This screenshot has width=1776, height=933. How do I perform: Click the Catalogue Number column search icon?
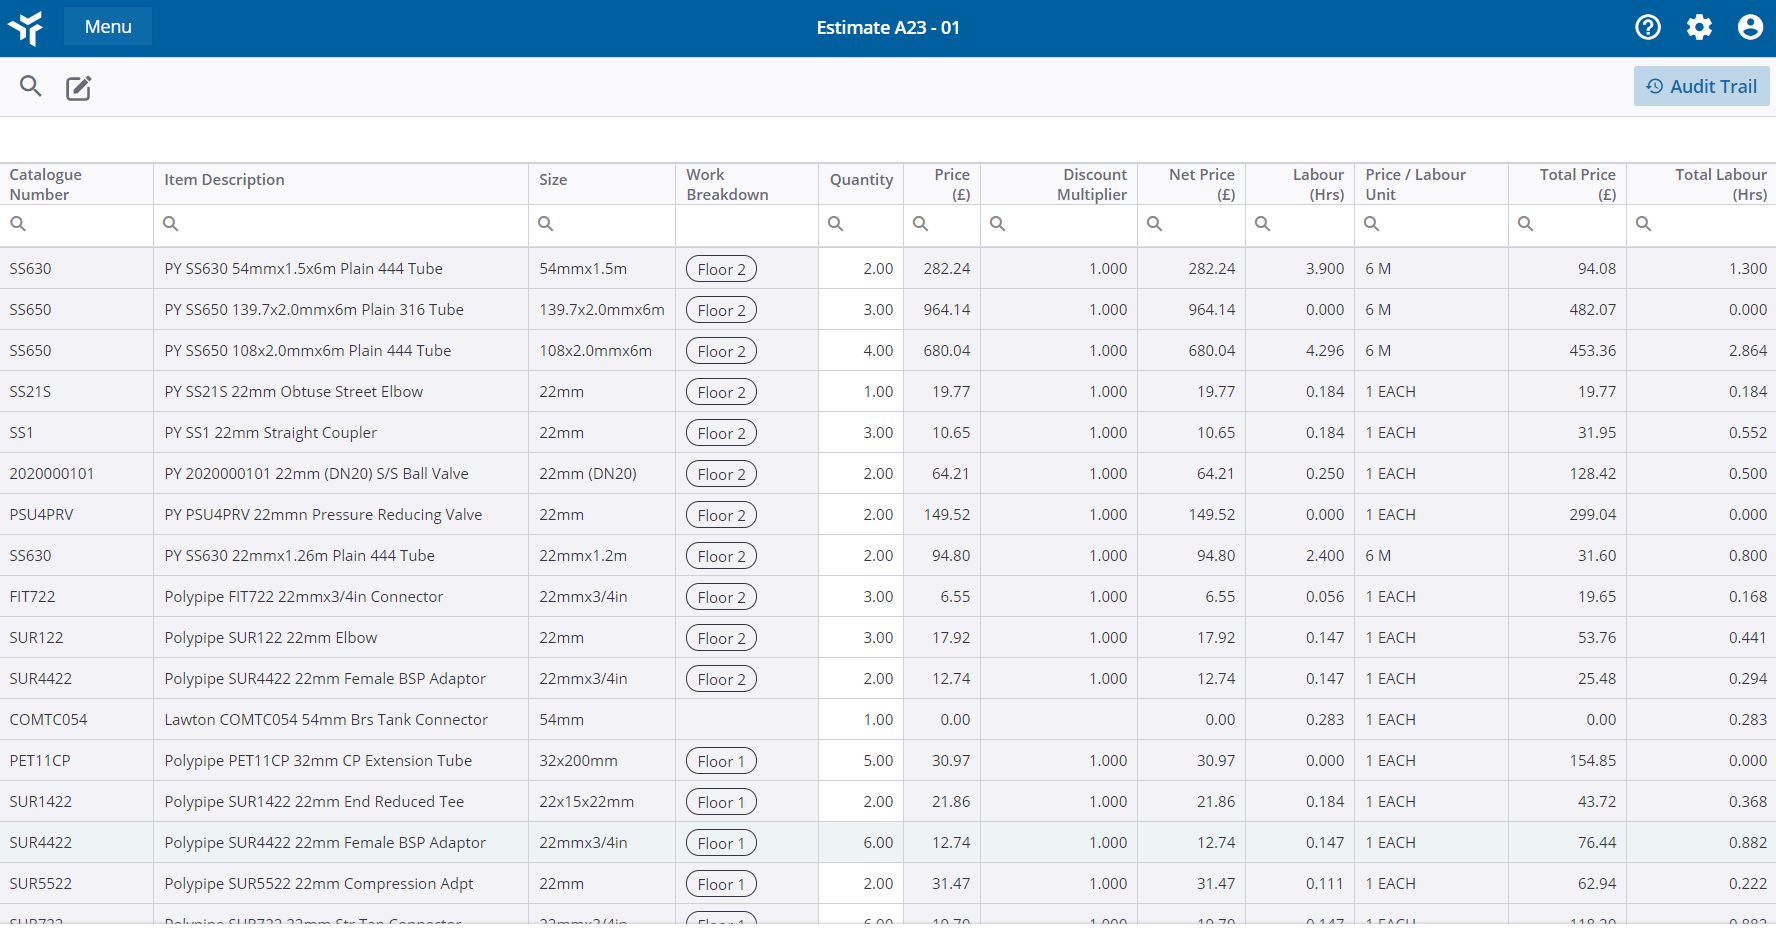click(x=17, y=224)
